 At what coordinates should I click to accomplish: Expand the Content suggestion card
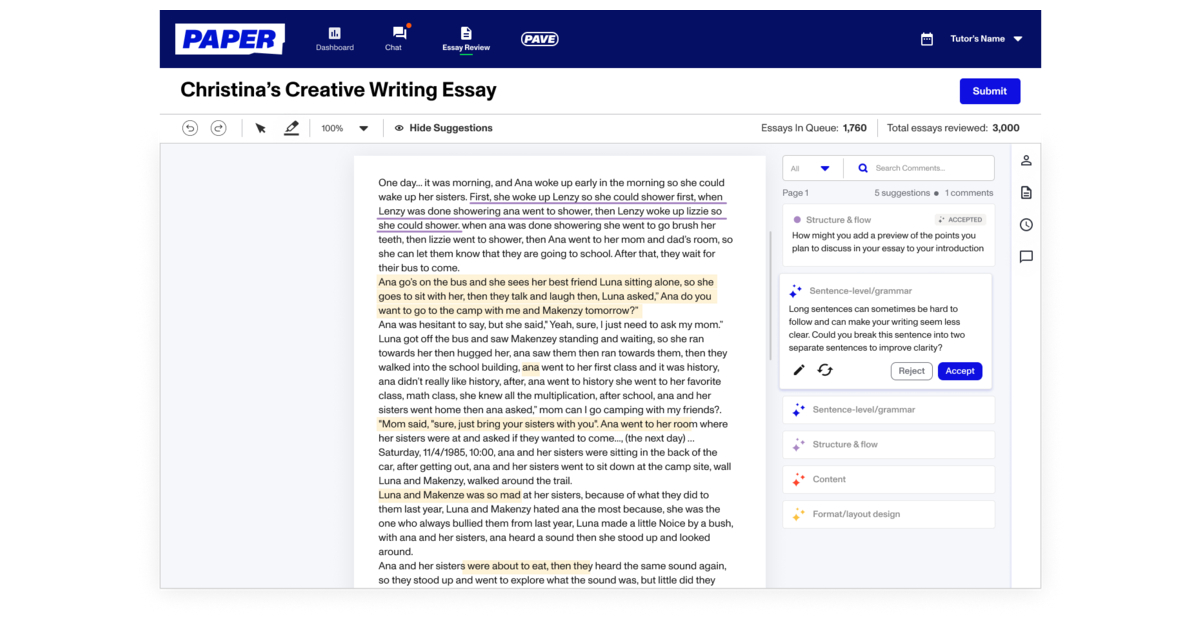pos(888,479)
